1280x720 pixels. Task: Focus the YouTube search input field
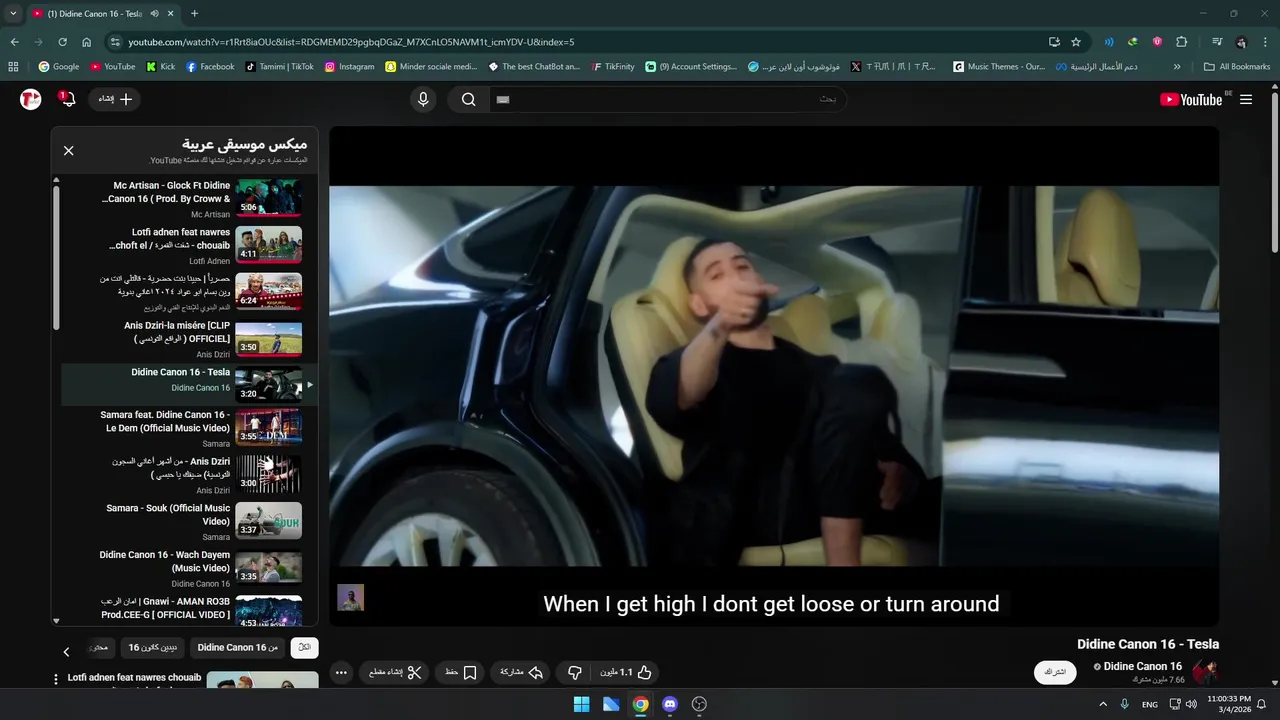click(x=666, y=99)
